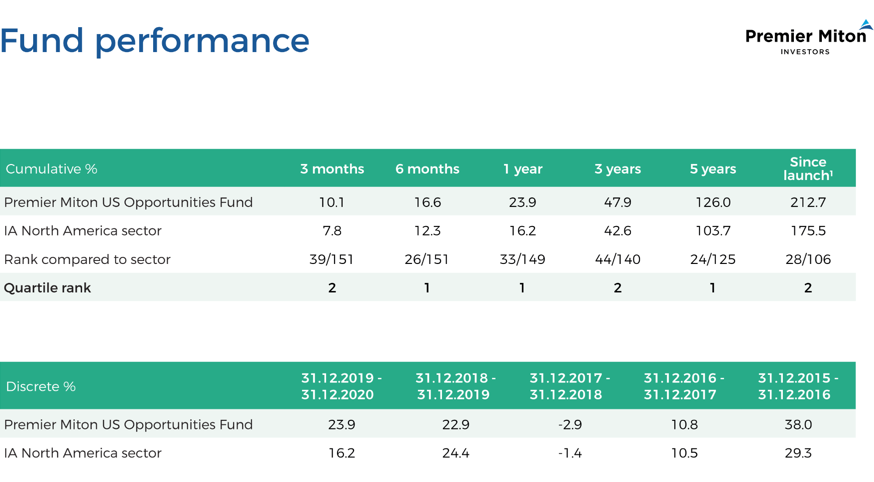Select the 31.12.2018 - 31.12.2019 column header
The height and width of the screenshot is (482, 874).
point(455,386)
